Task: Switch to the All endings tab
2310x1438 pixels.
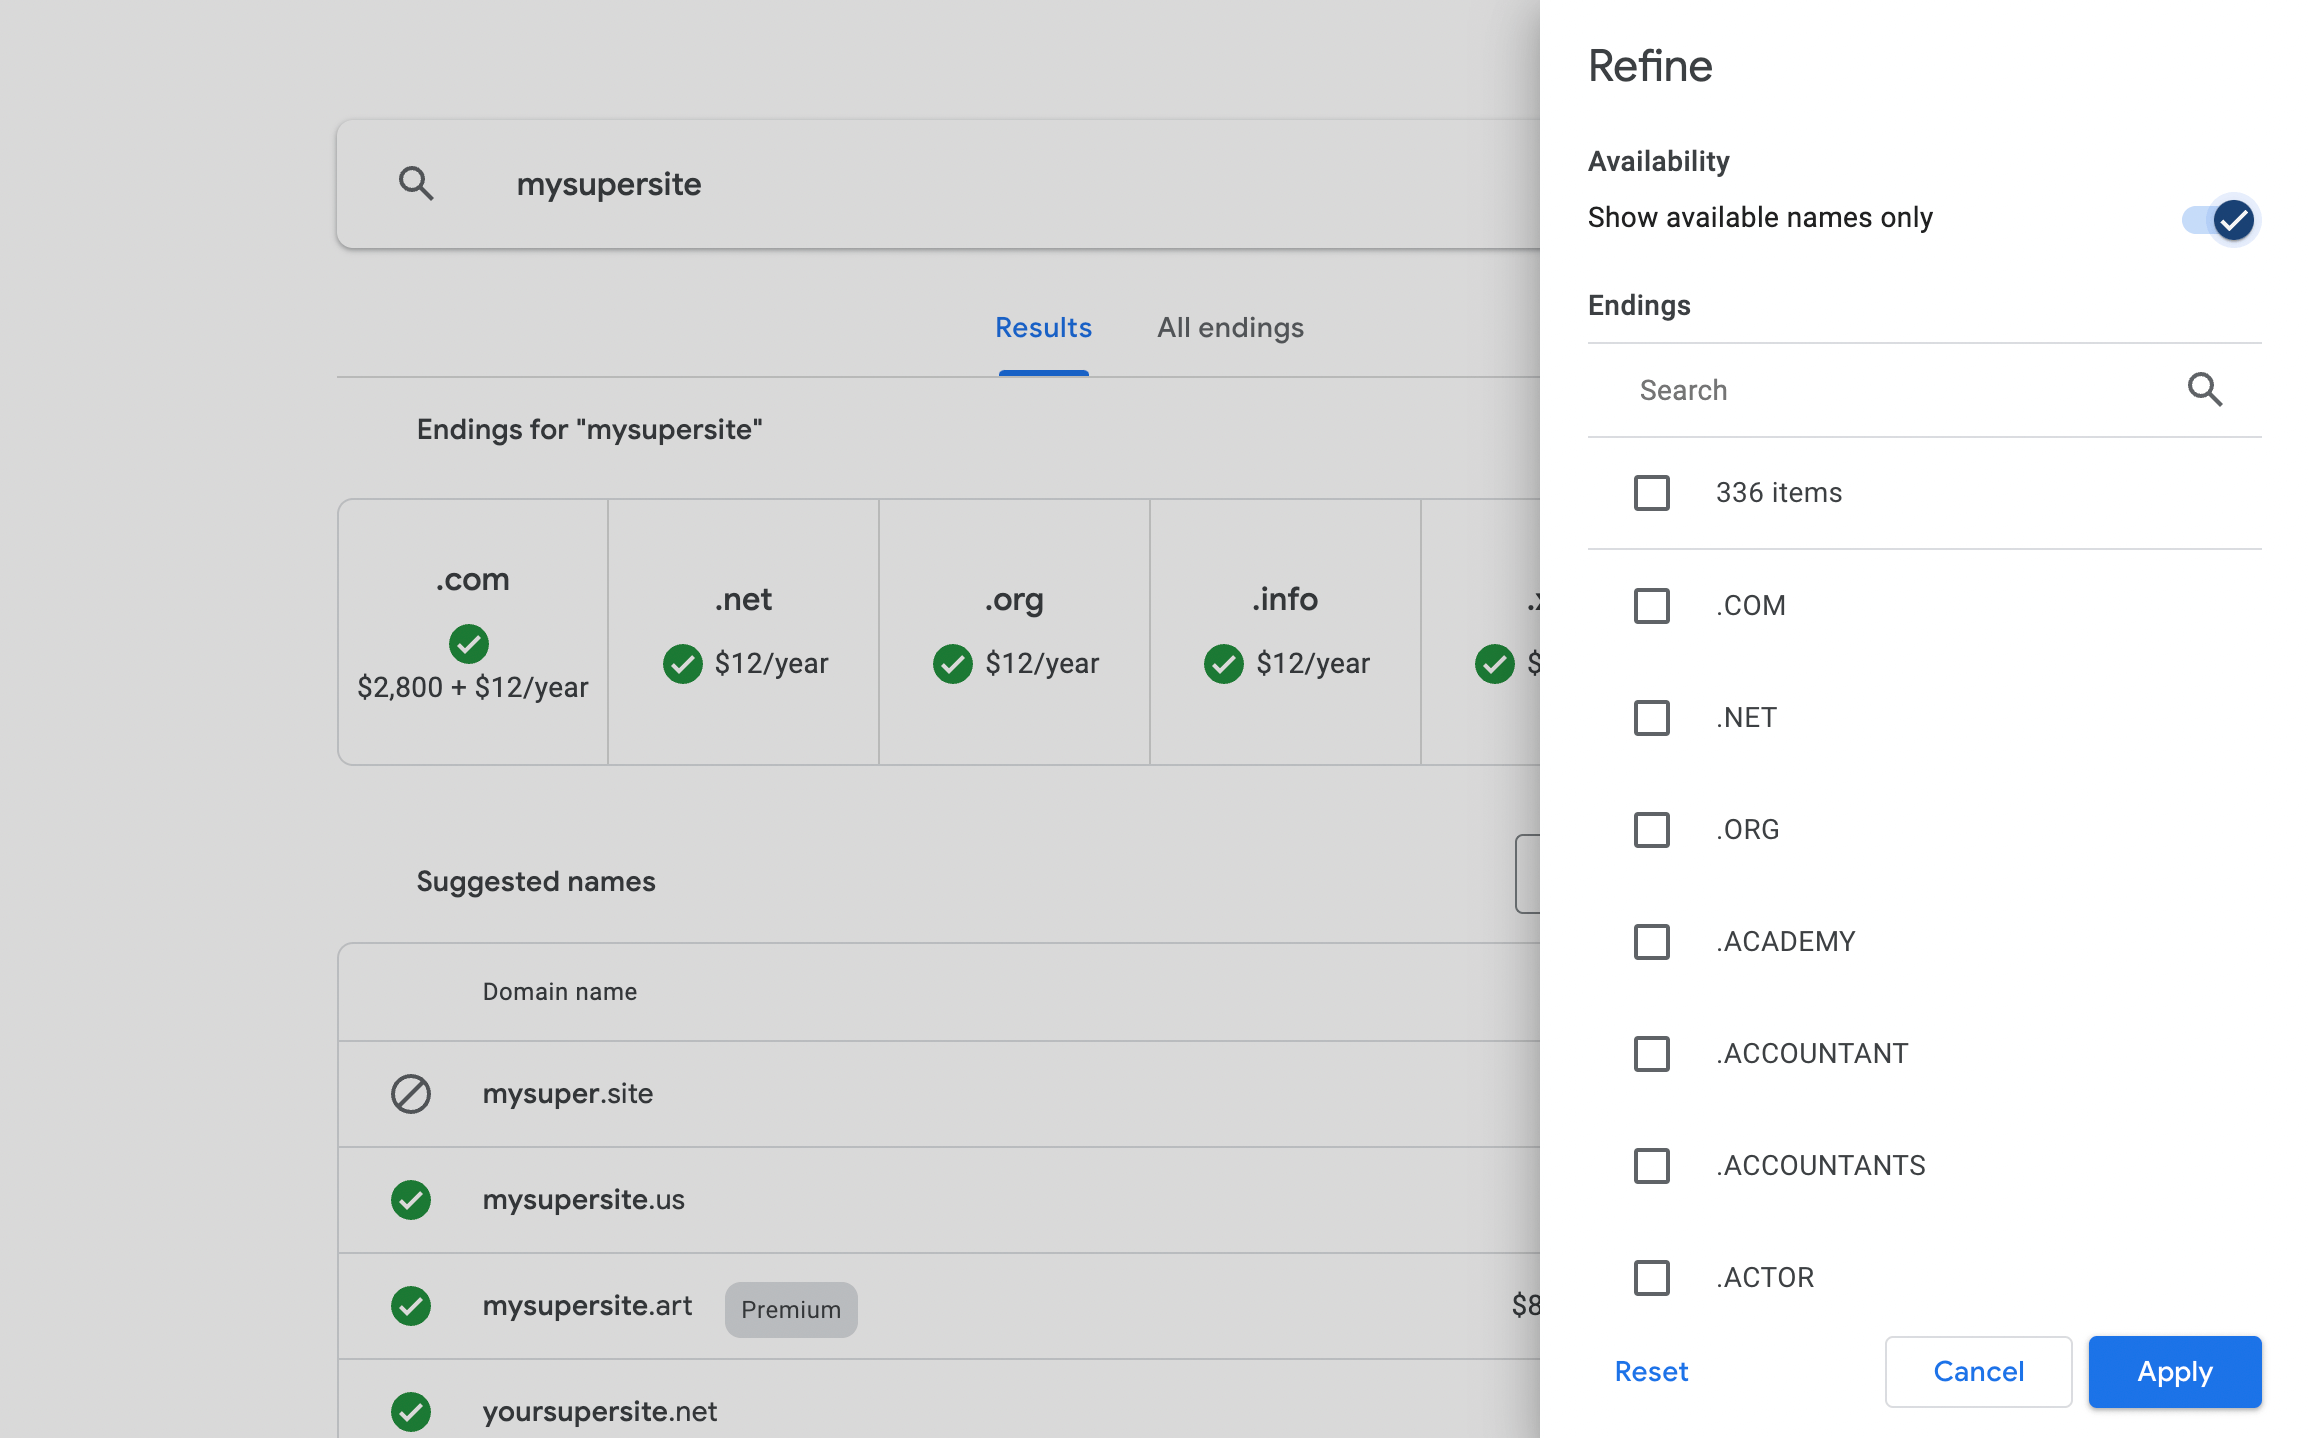Action: tap(1229, 326)
